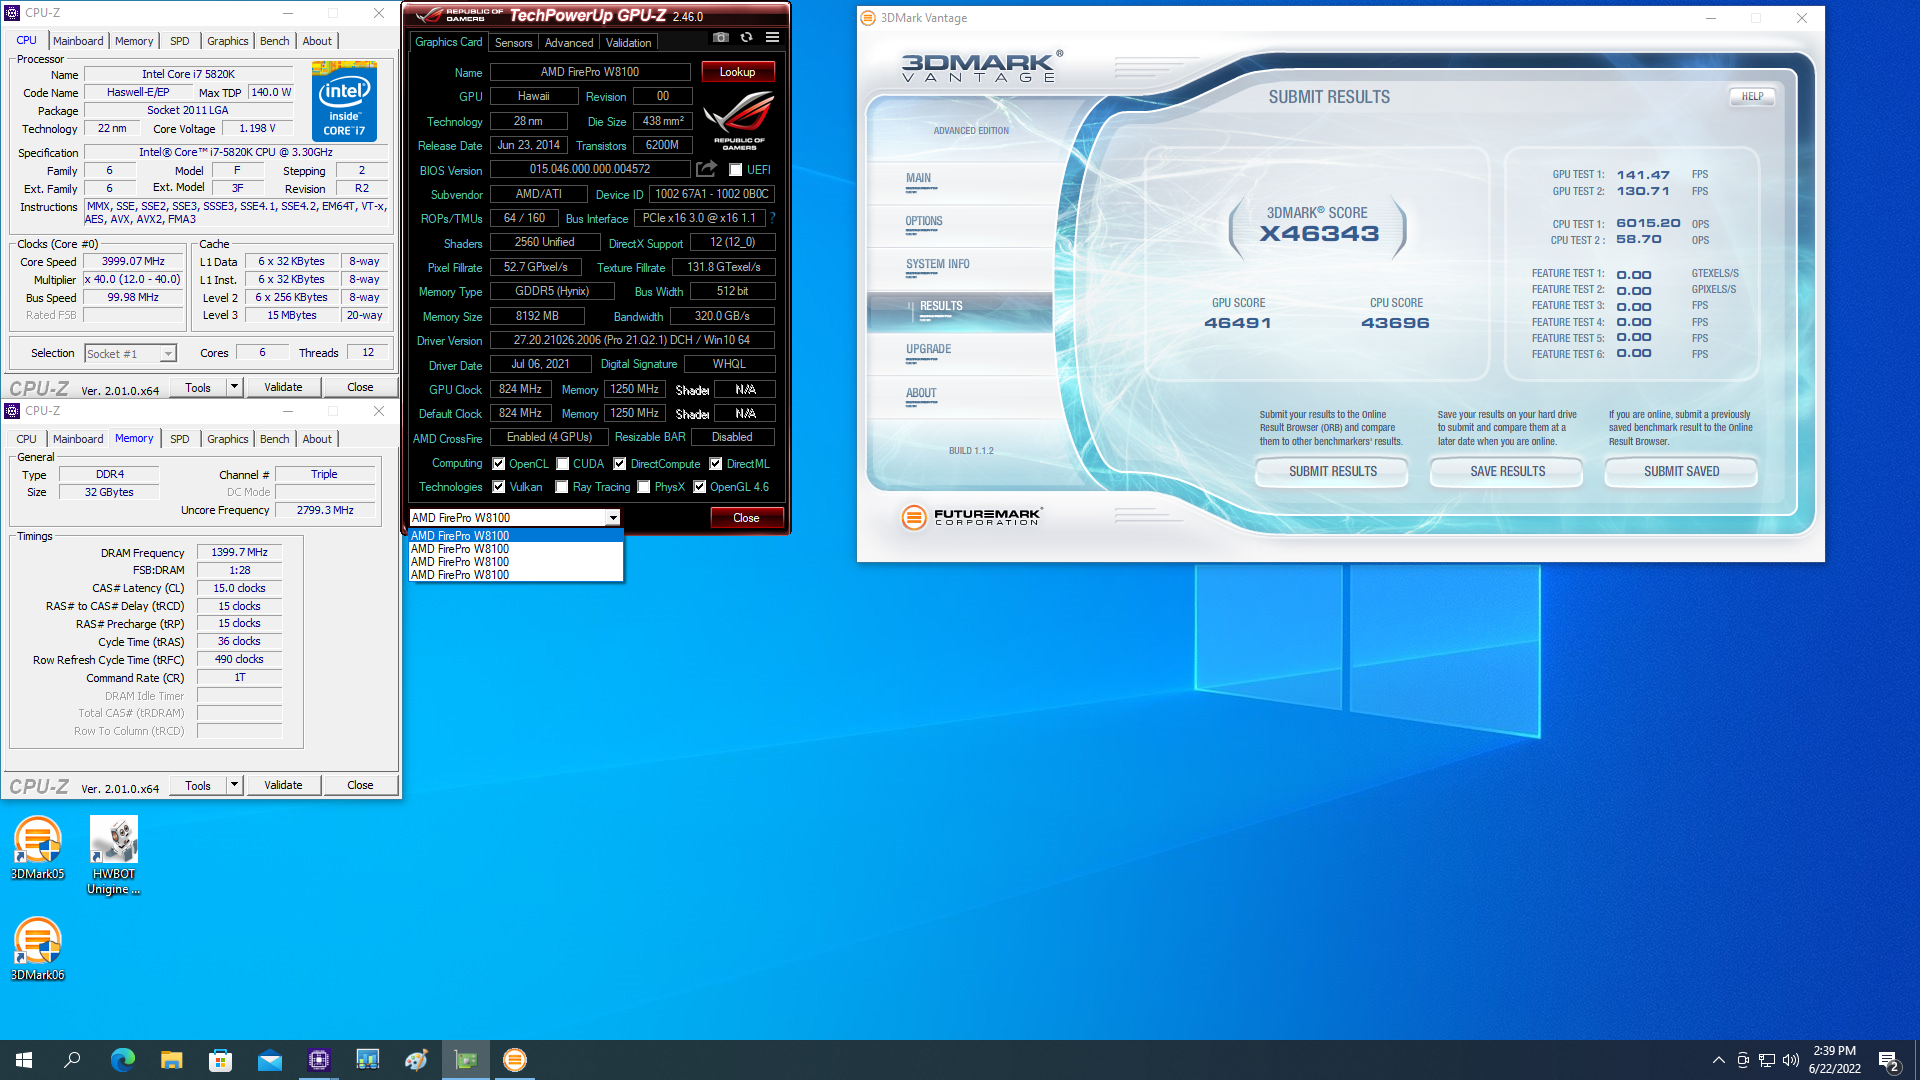
Task: Open Tools dropdown arrow in Memory CPU-Z window
Action: [234, 785]
